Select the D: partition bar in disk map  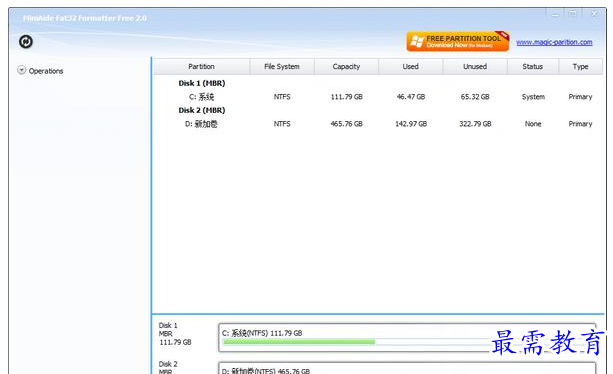tap(407, 369)
